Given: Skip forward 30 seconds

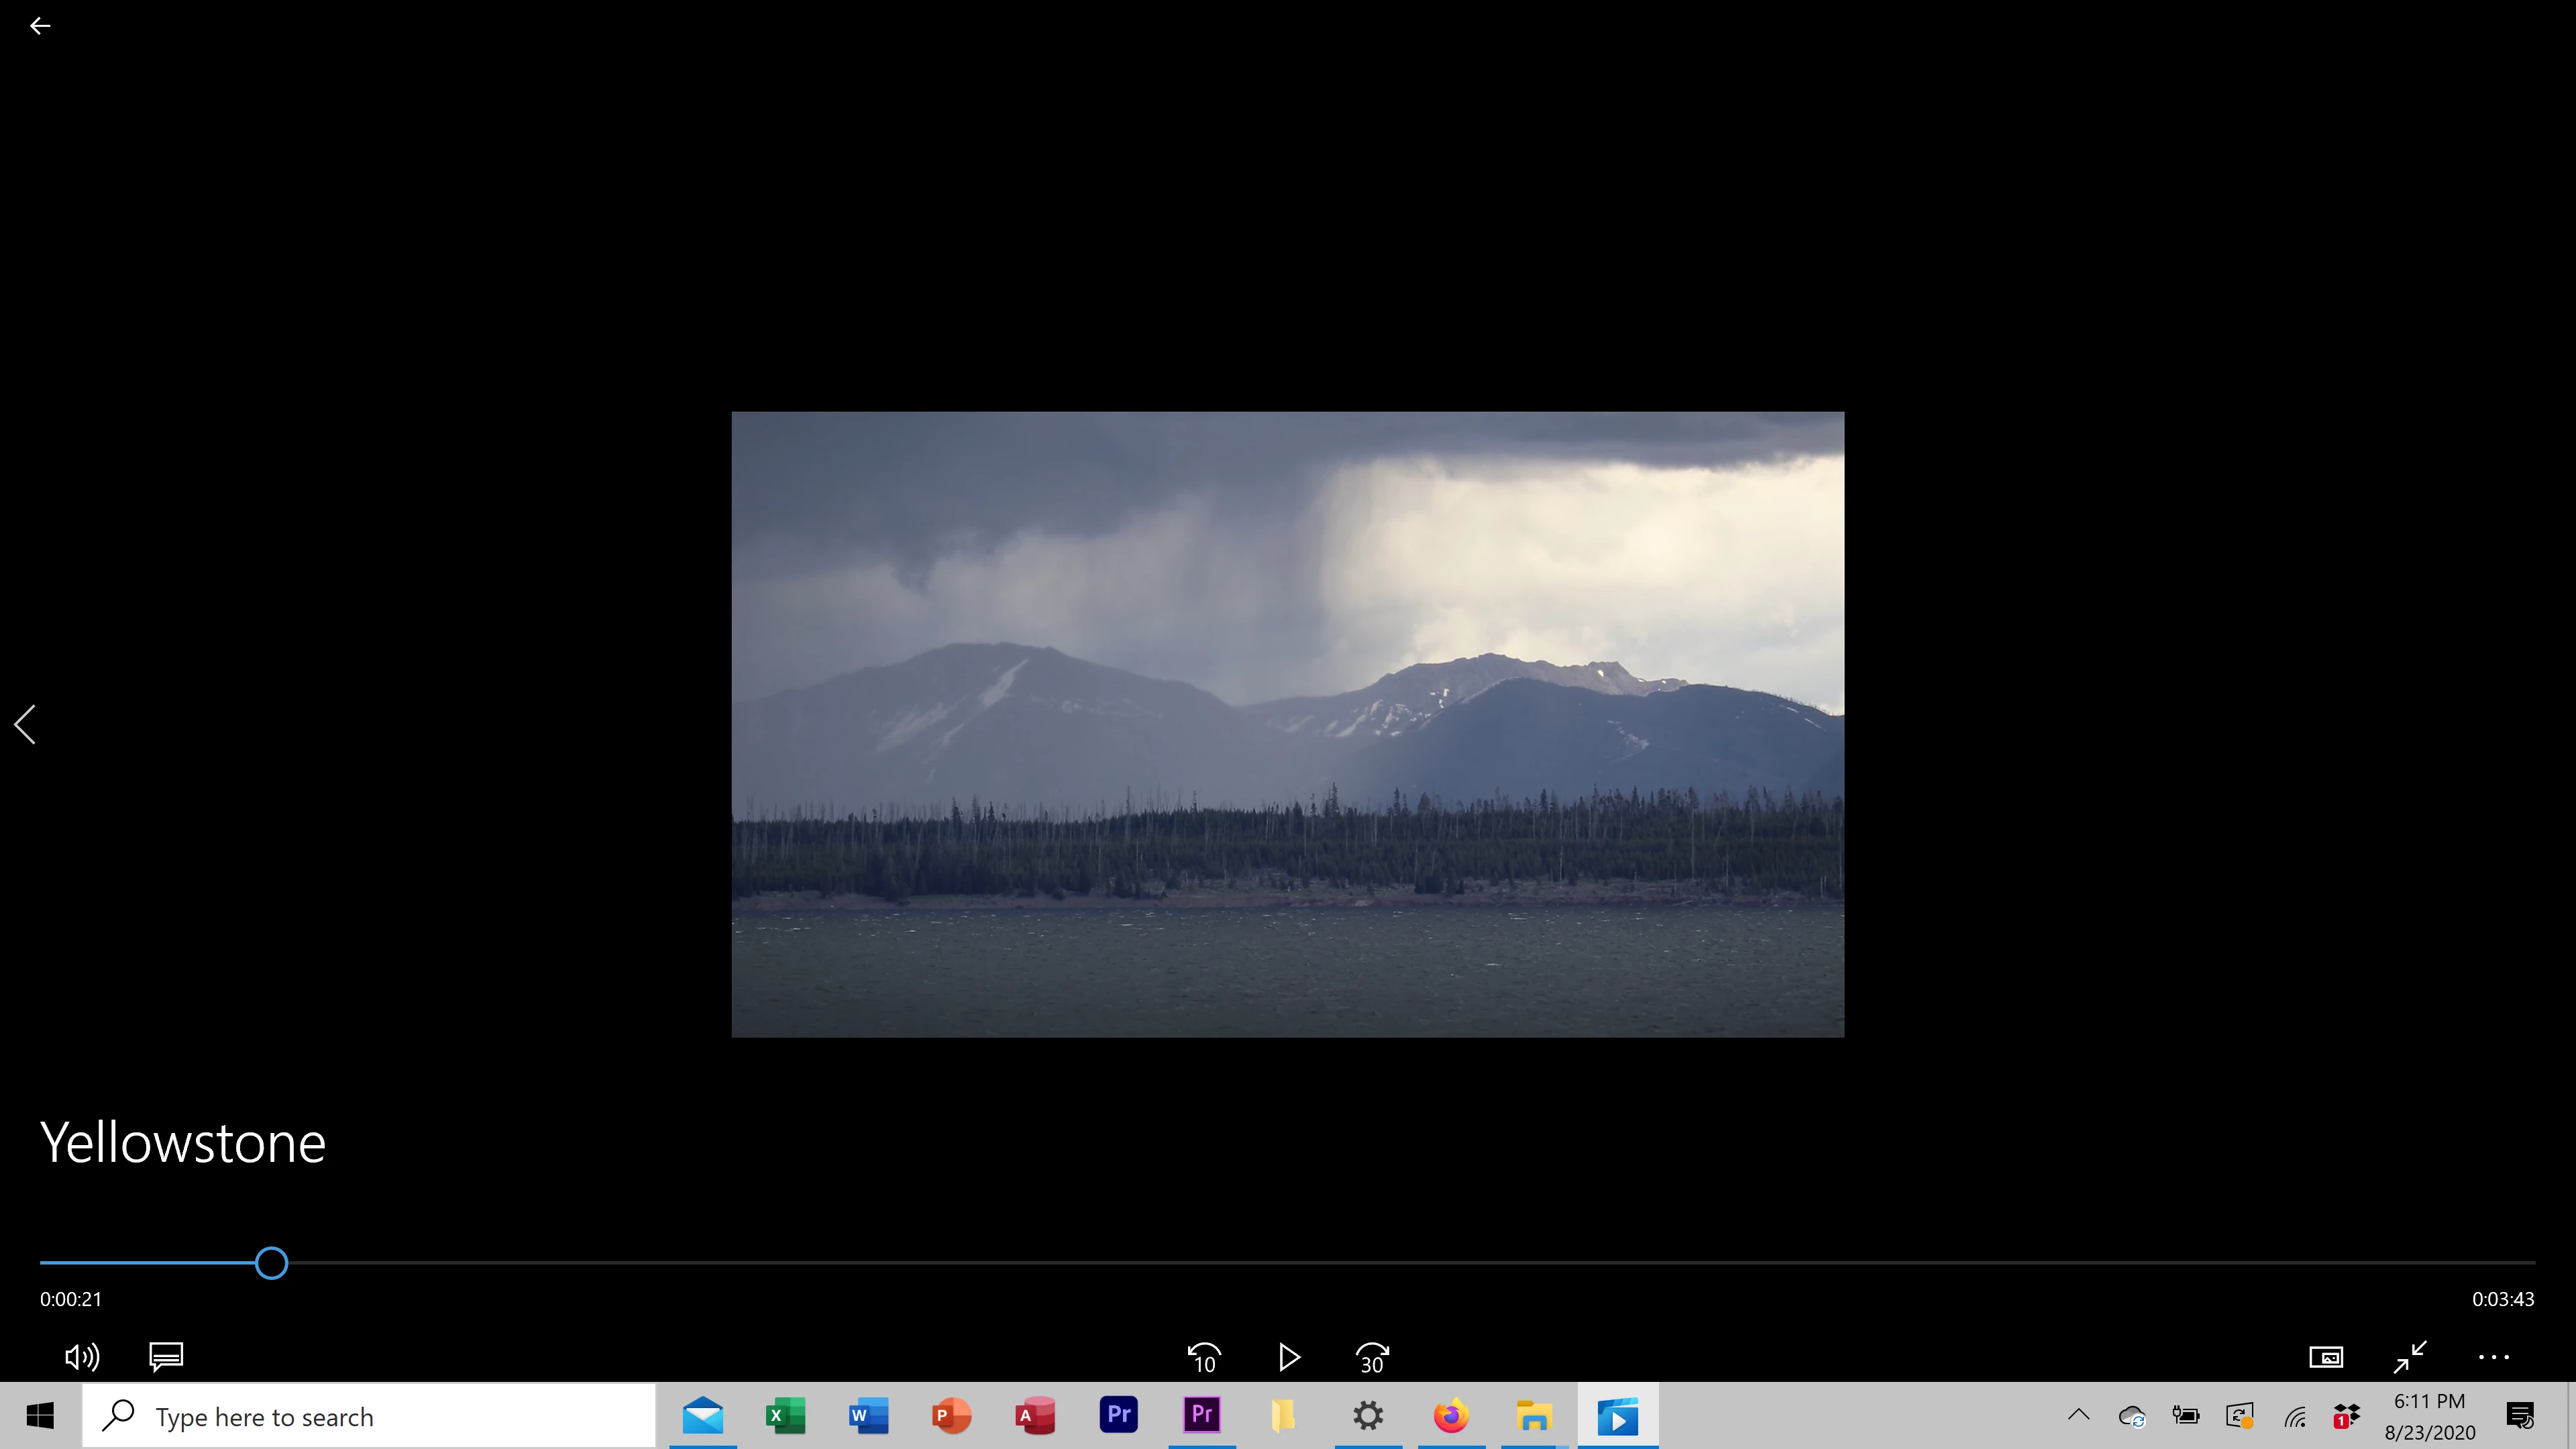Looking at the screenshot, I should coord(1372,1357).
